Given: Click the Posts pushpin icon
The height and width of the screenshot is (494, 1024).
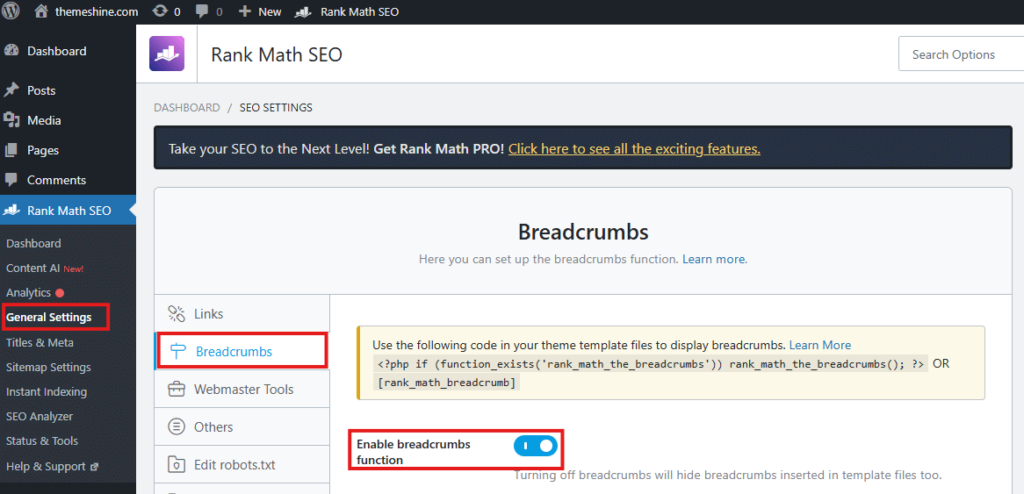Looking at the screenshot, I should click(11, 90).
